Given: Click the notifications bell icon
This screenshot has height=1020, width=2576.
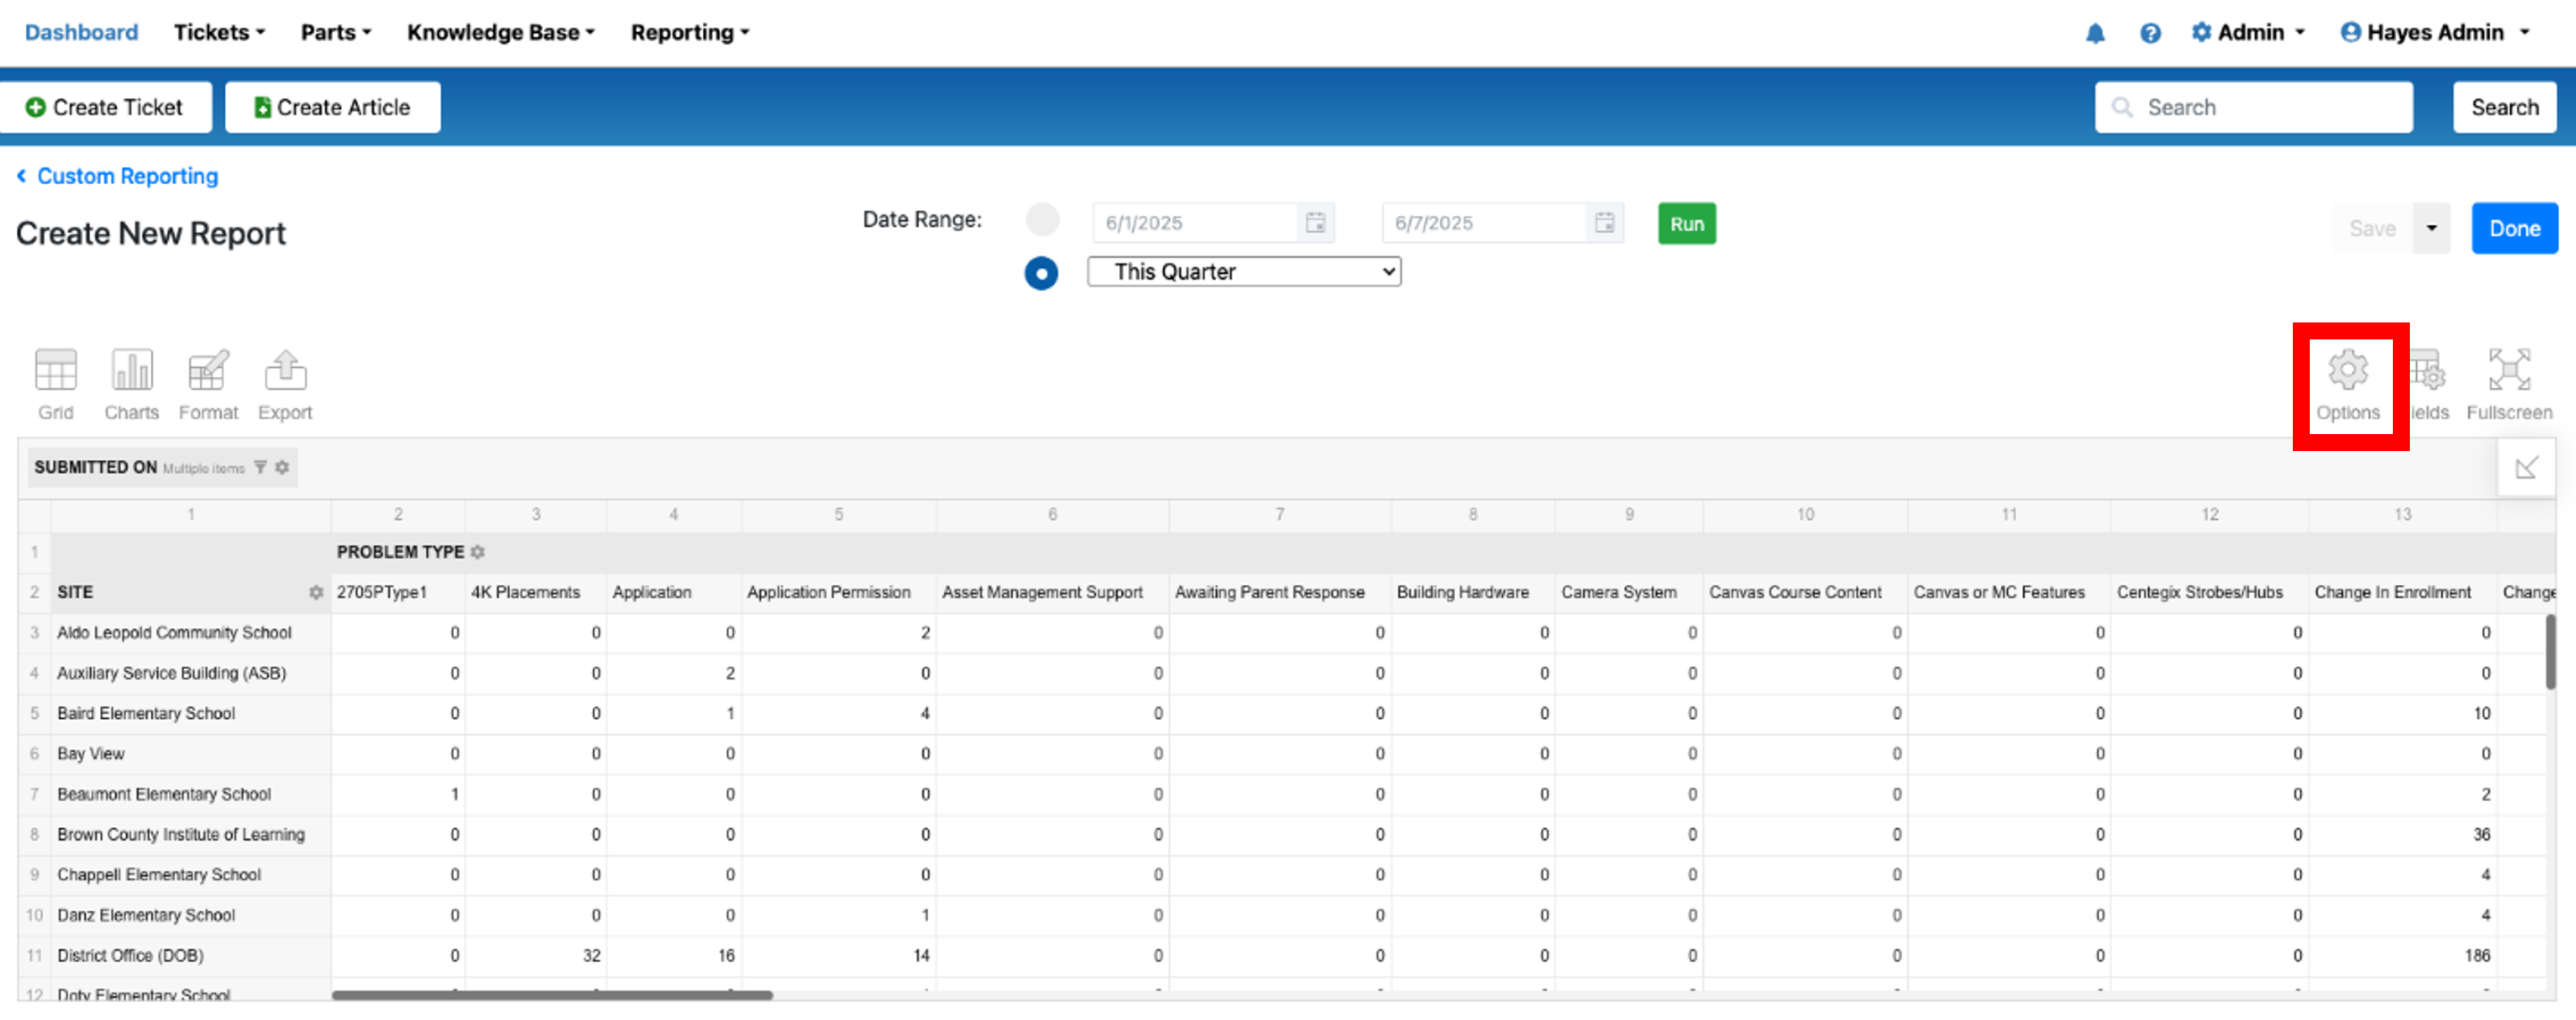Looking at the screenshot, I should click(x=2095, y=33).
